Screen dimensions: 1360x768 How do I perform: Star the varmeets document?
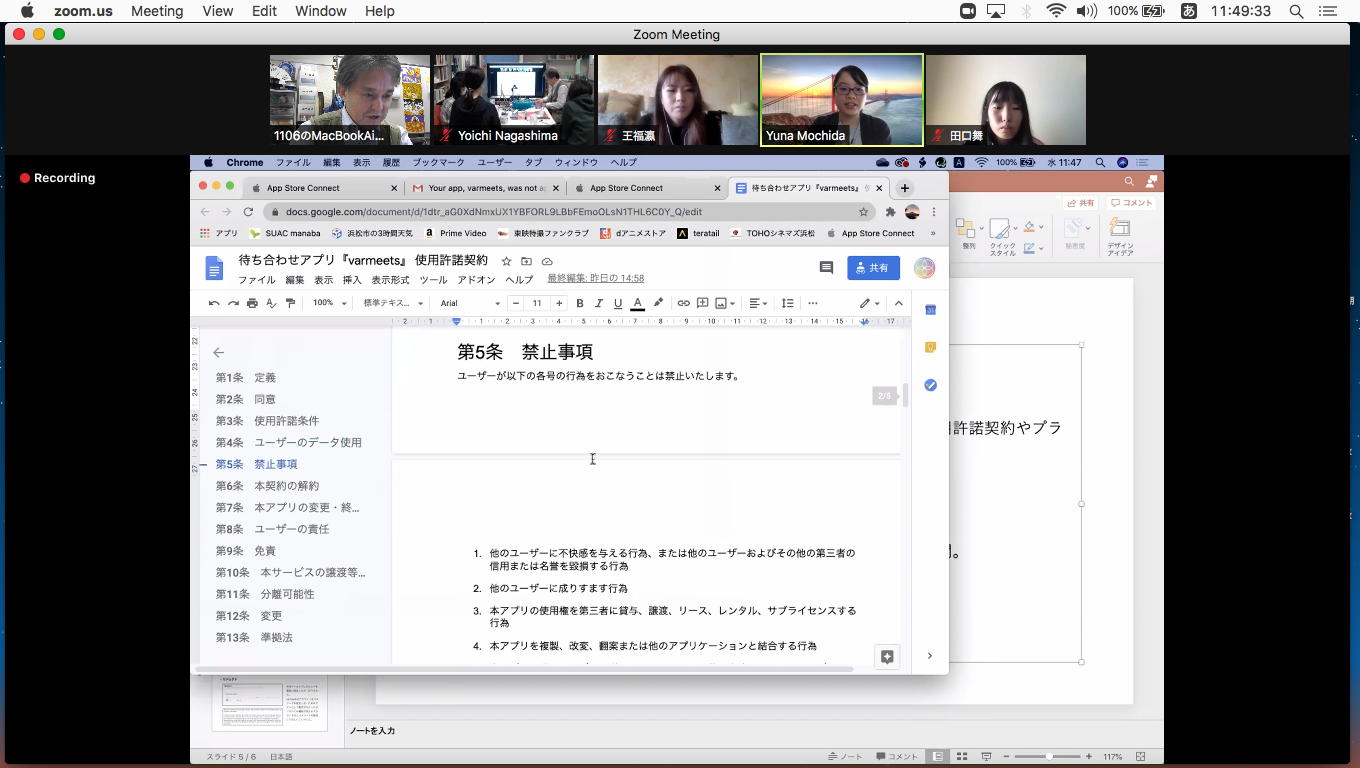tap(506, 261)
